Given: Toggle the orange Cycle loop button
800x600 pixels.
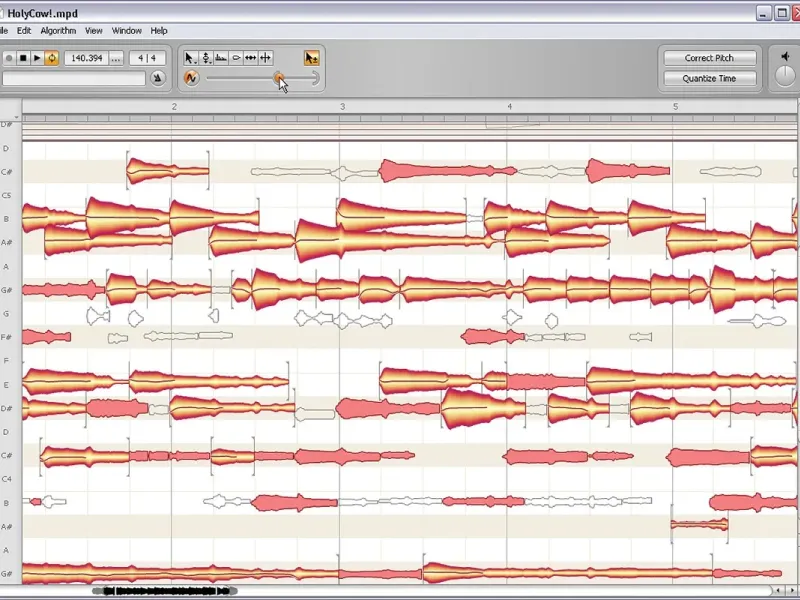Looking at the screenshot, I should [52, 58].
